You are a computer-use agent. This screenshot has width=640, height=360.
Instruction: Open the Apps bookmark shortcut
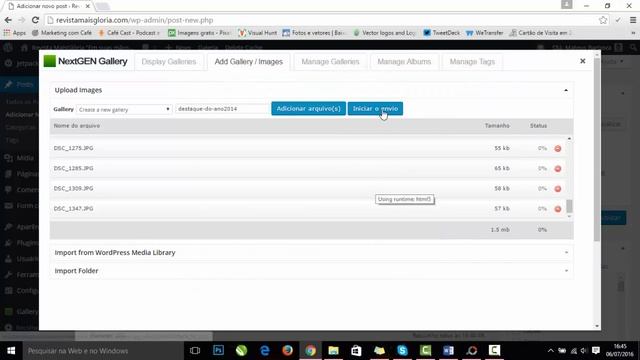(x=15, y=33)
